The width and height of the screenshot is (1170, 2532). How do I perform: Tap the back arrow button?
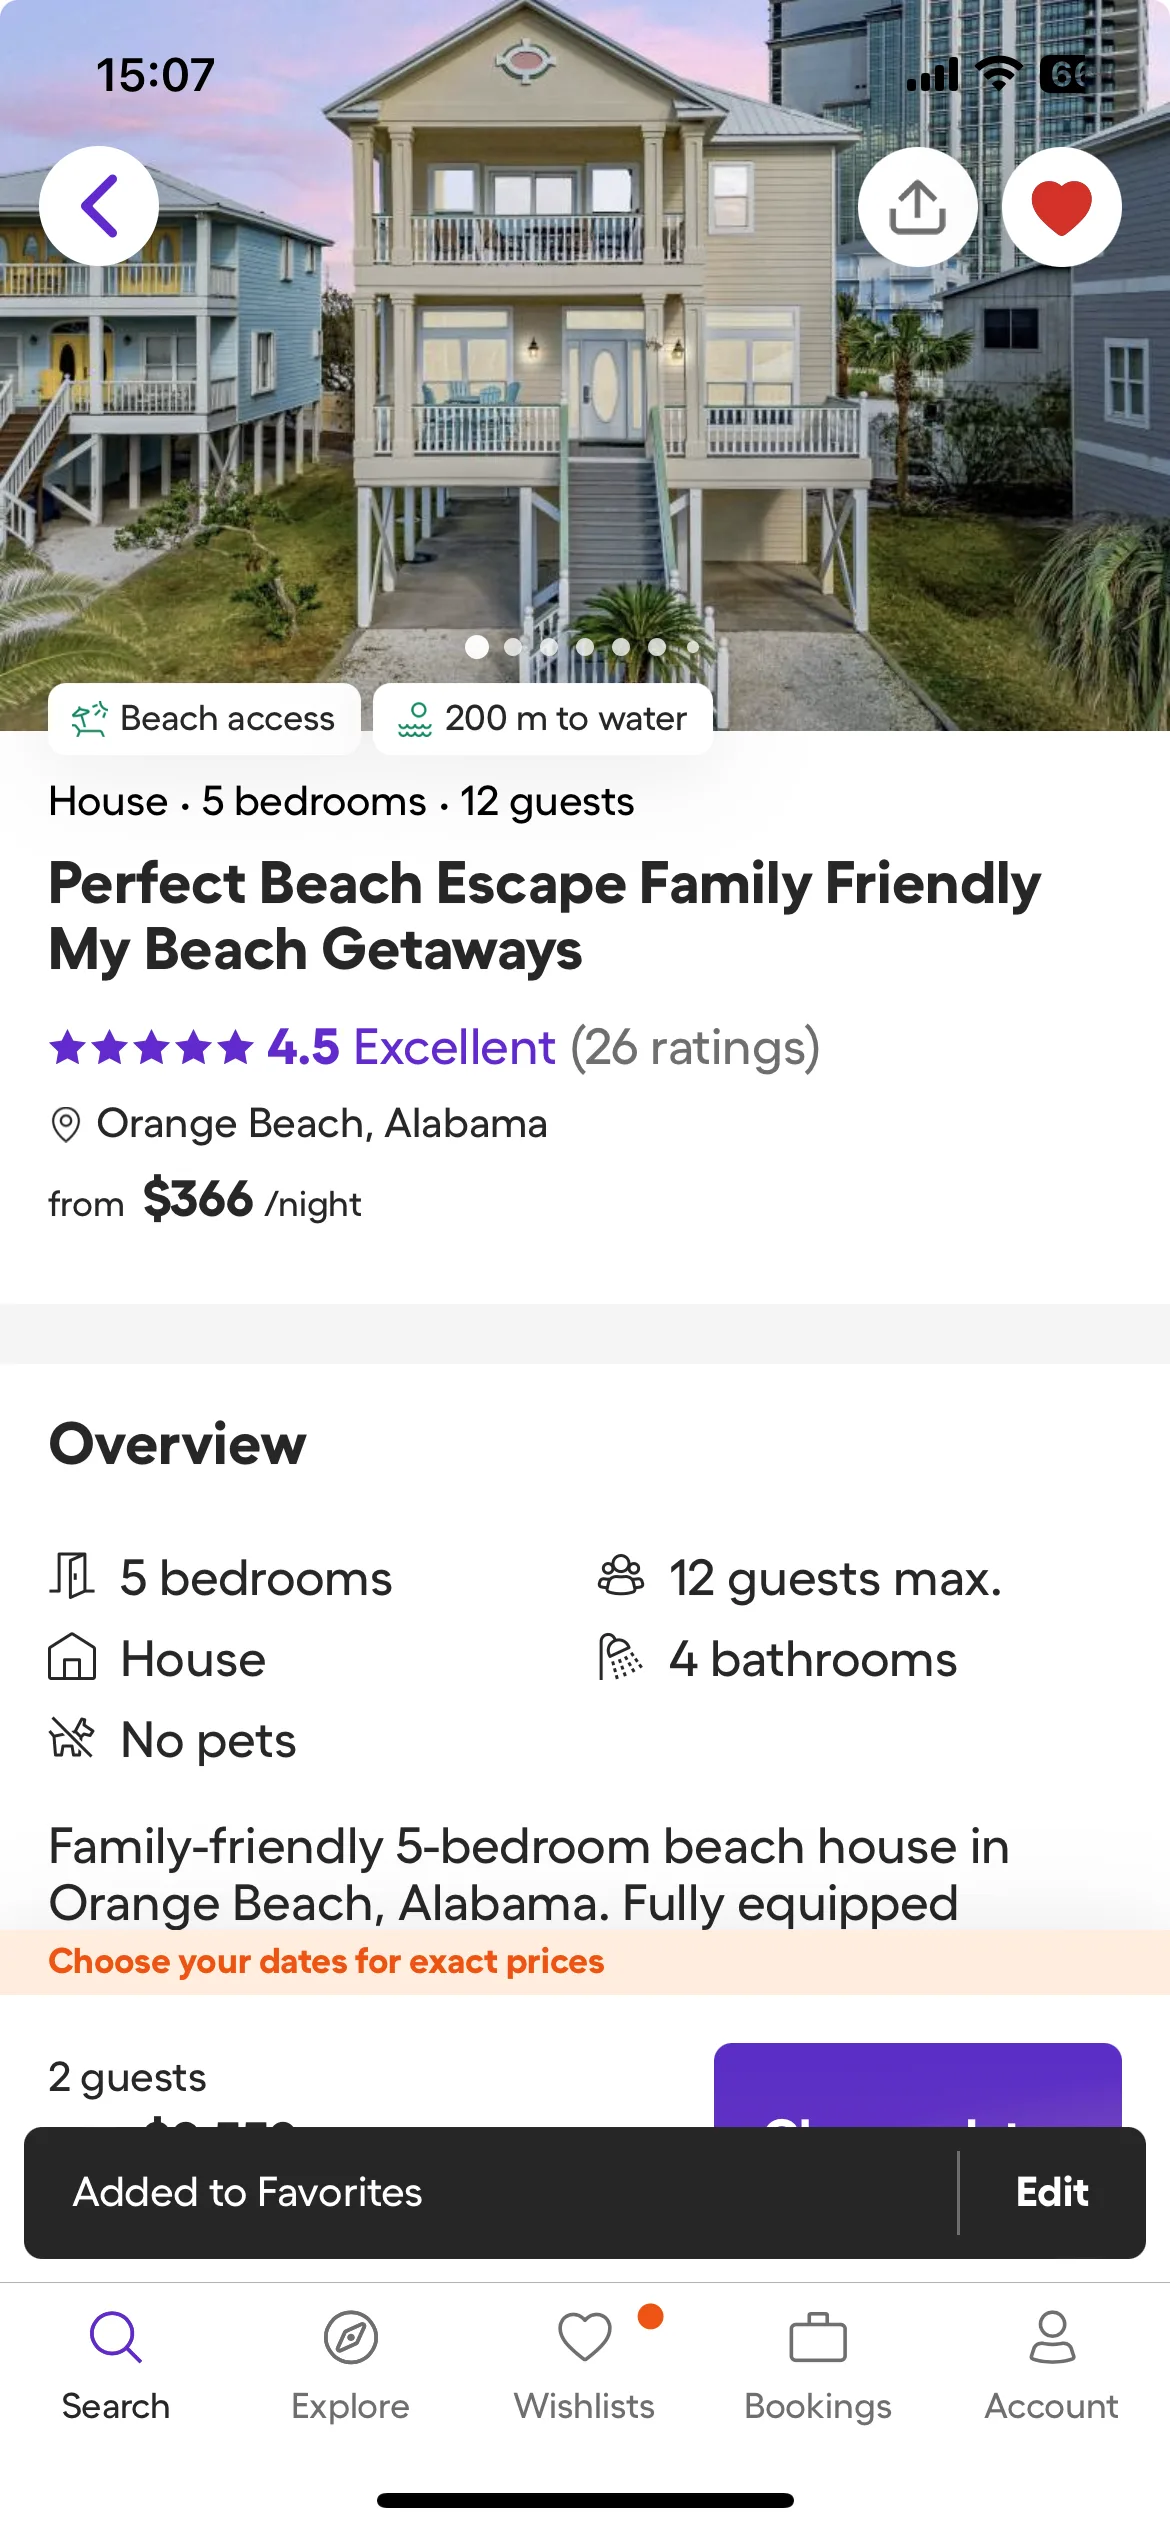pyautogui.click(x=99, y=206)
